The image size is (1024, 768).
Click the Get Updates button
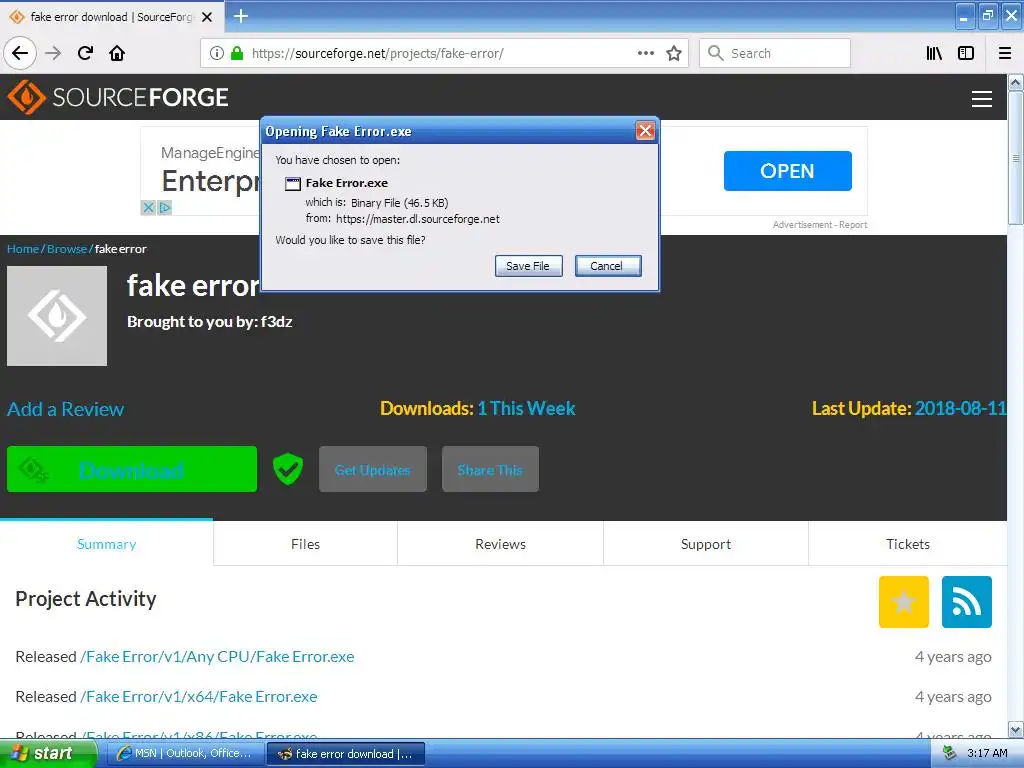[x=372, y=469]
